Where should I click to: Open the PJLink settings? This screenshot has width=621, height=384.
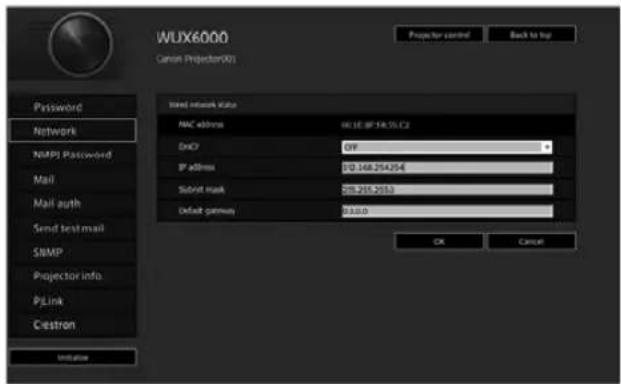click(72, 301)
